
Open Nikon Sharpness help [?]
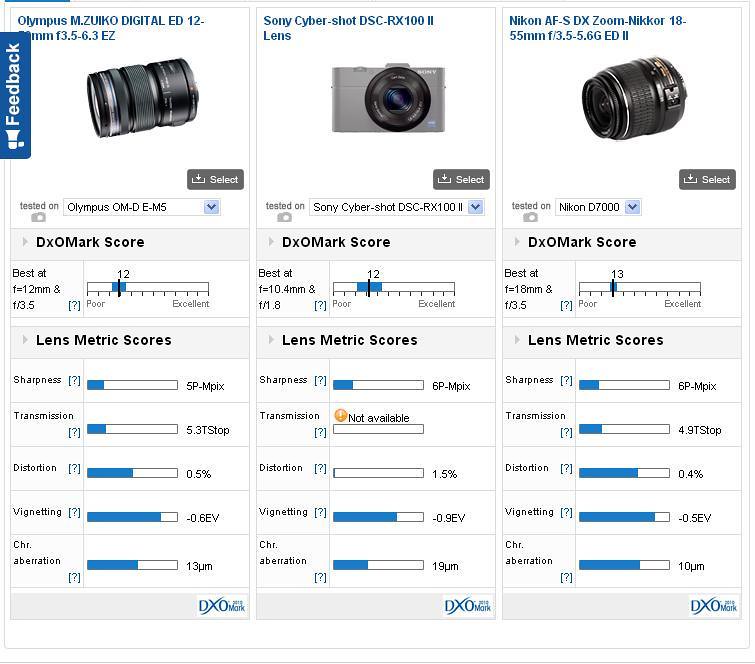(x=566, y=380)
